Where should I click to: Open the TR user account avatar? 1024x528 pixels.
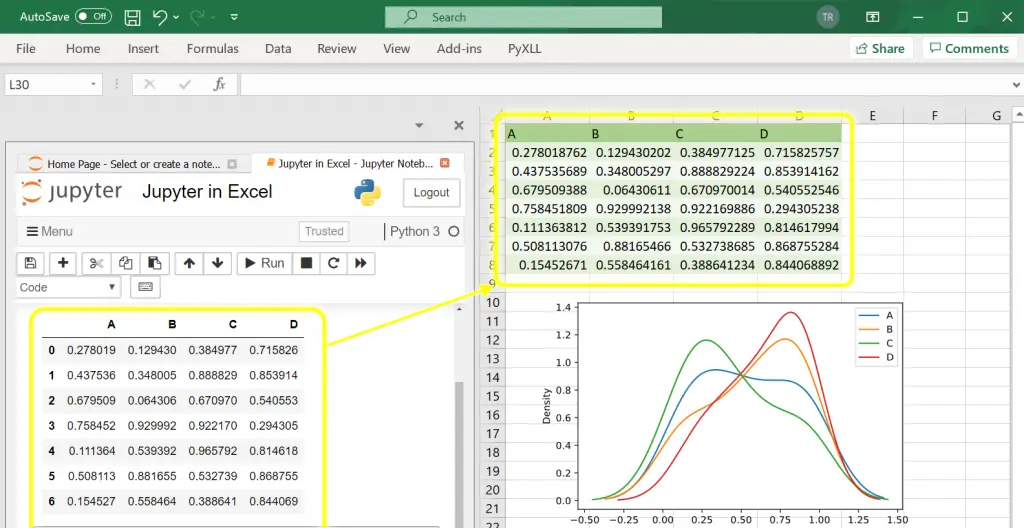tap(827, 17)
